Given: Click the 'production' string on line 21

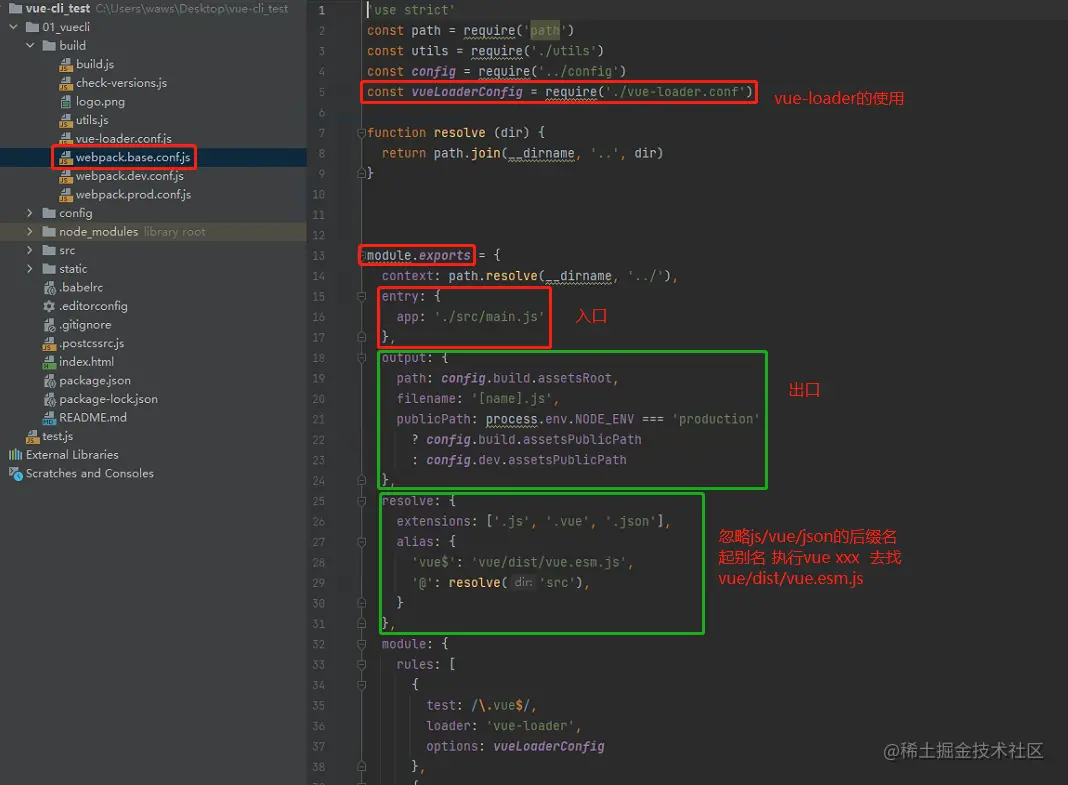Looking at the screenshot, I should click(715, 419).
